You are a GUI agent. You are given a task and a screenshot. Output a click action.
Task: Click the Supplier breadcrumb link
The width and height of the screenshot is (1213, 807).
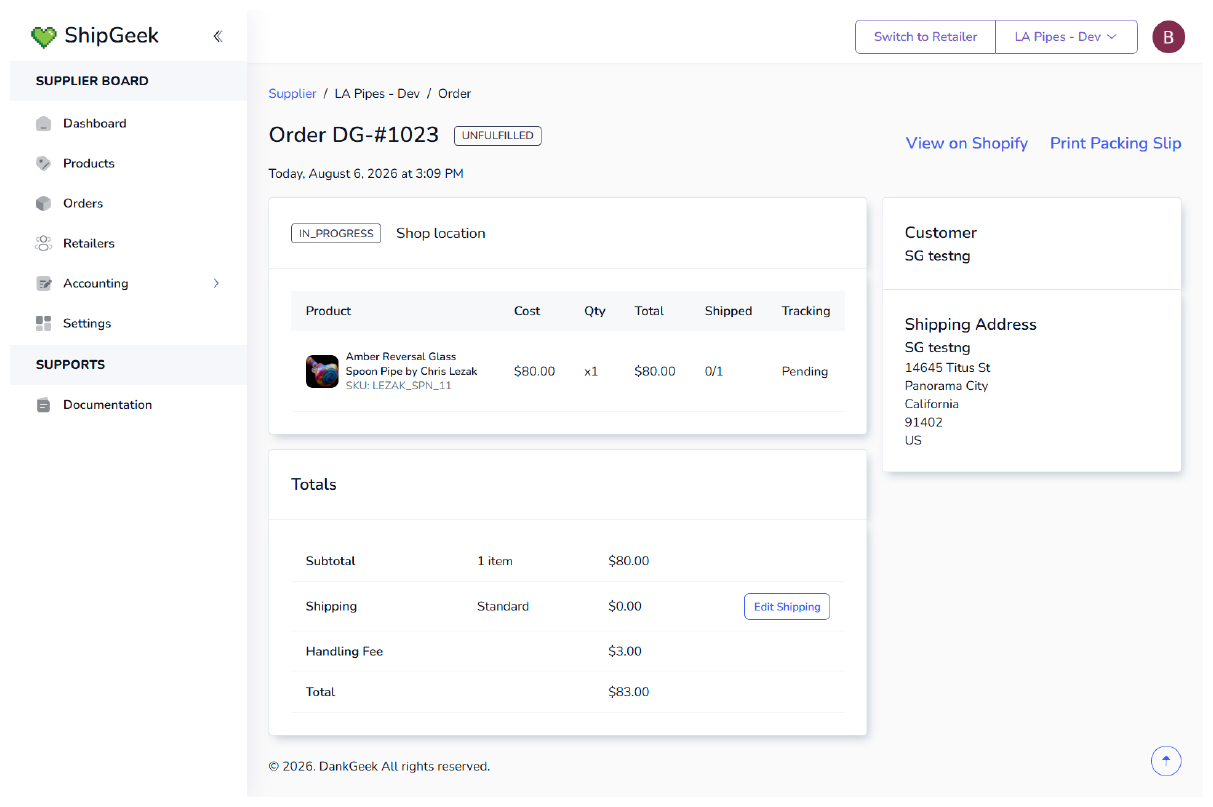tap(292, 93)
